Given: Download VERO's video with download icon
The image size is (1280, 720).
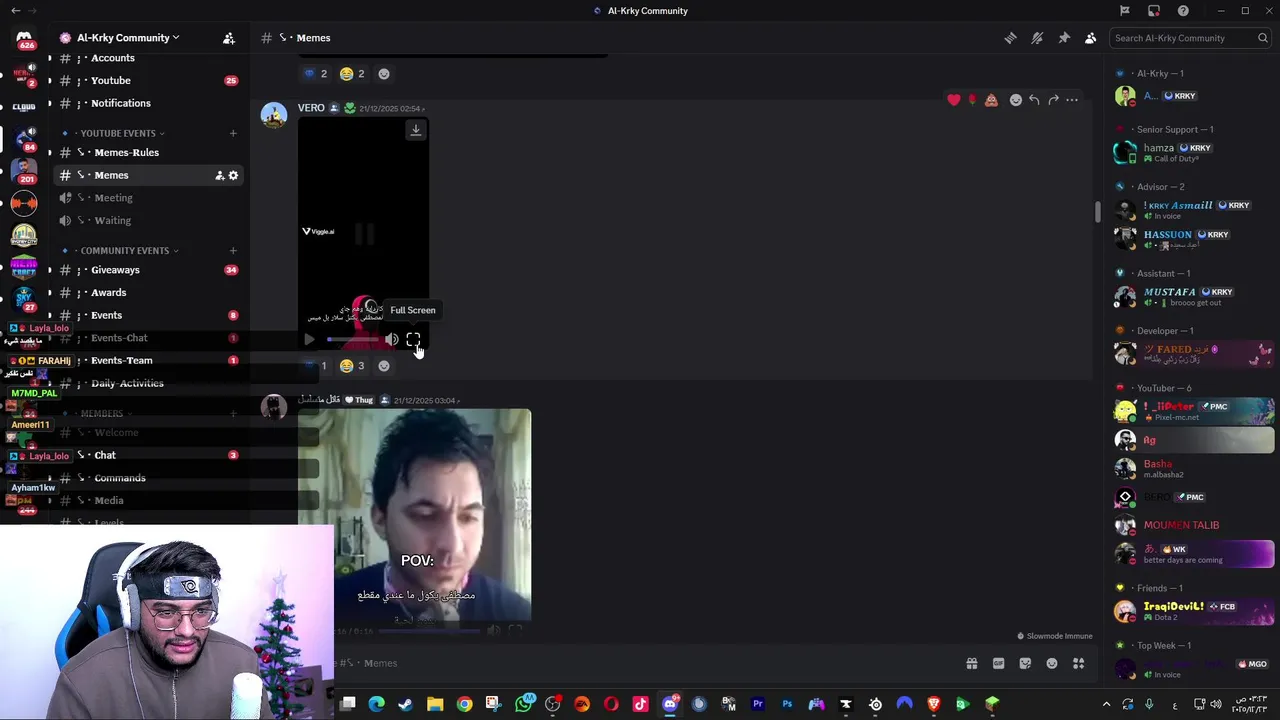Looking at the screenshot, I should [415, 129].
